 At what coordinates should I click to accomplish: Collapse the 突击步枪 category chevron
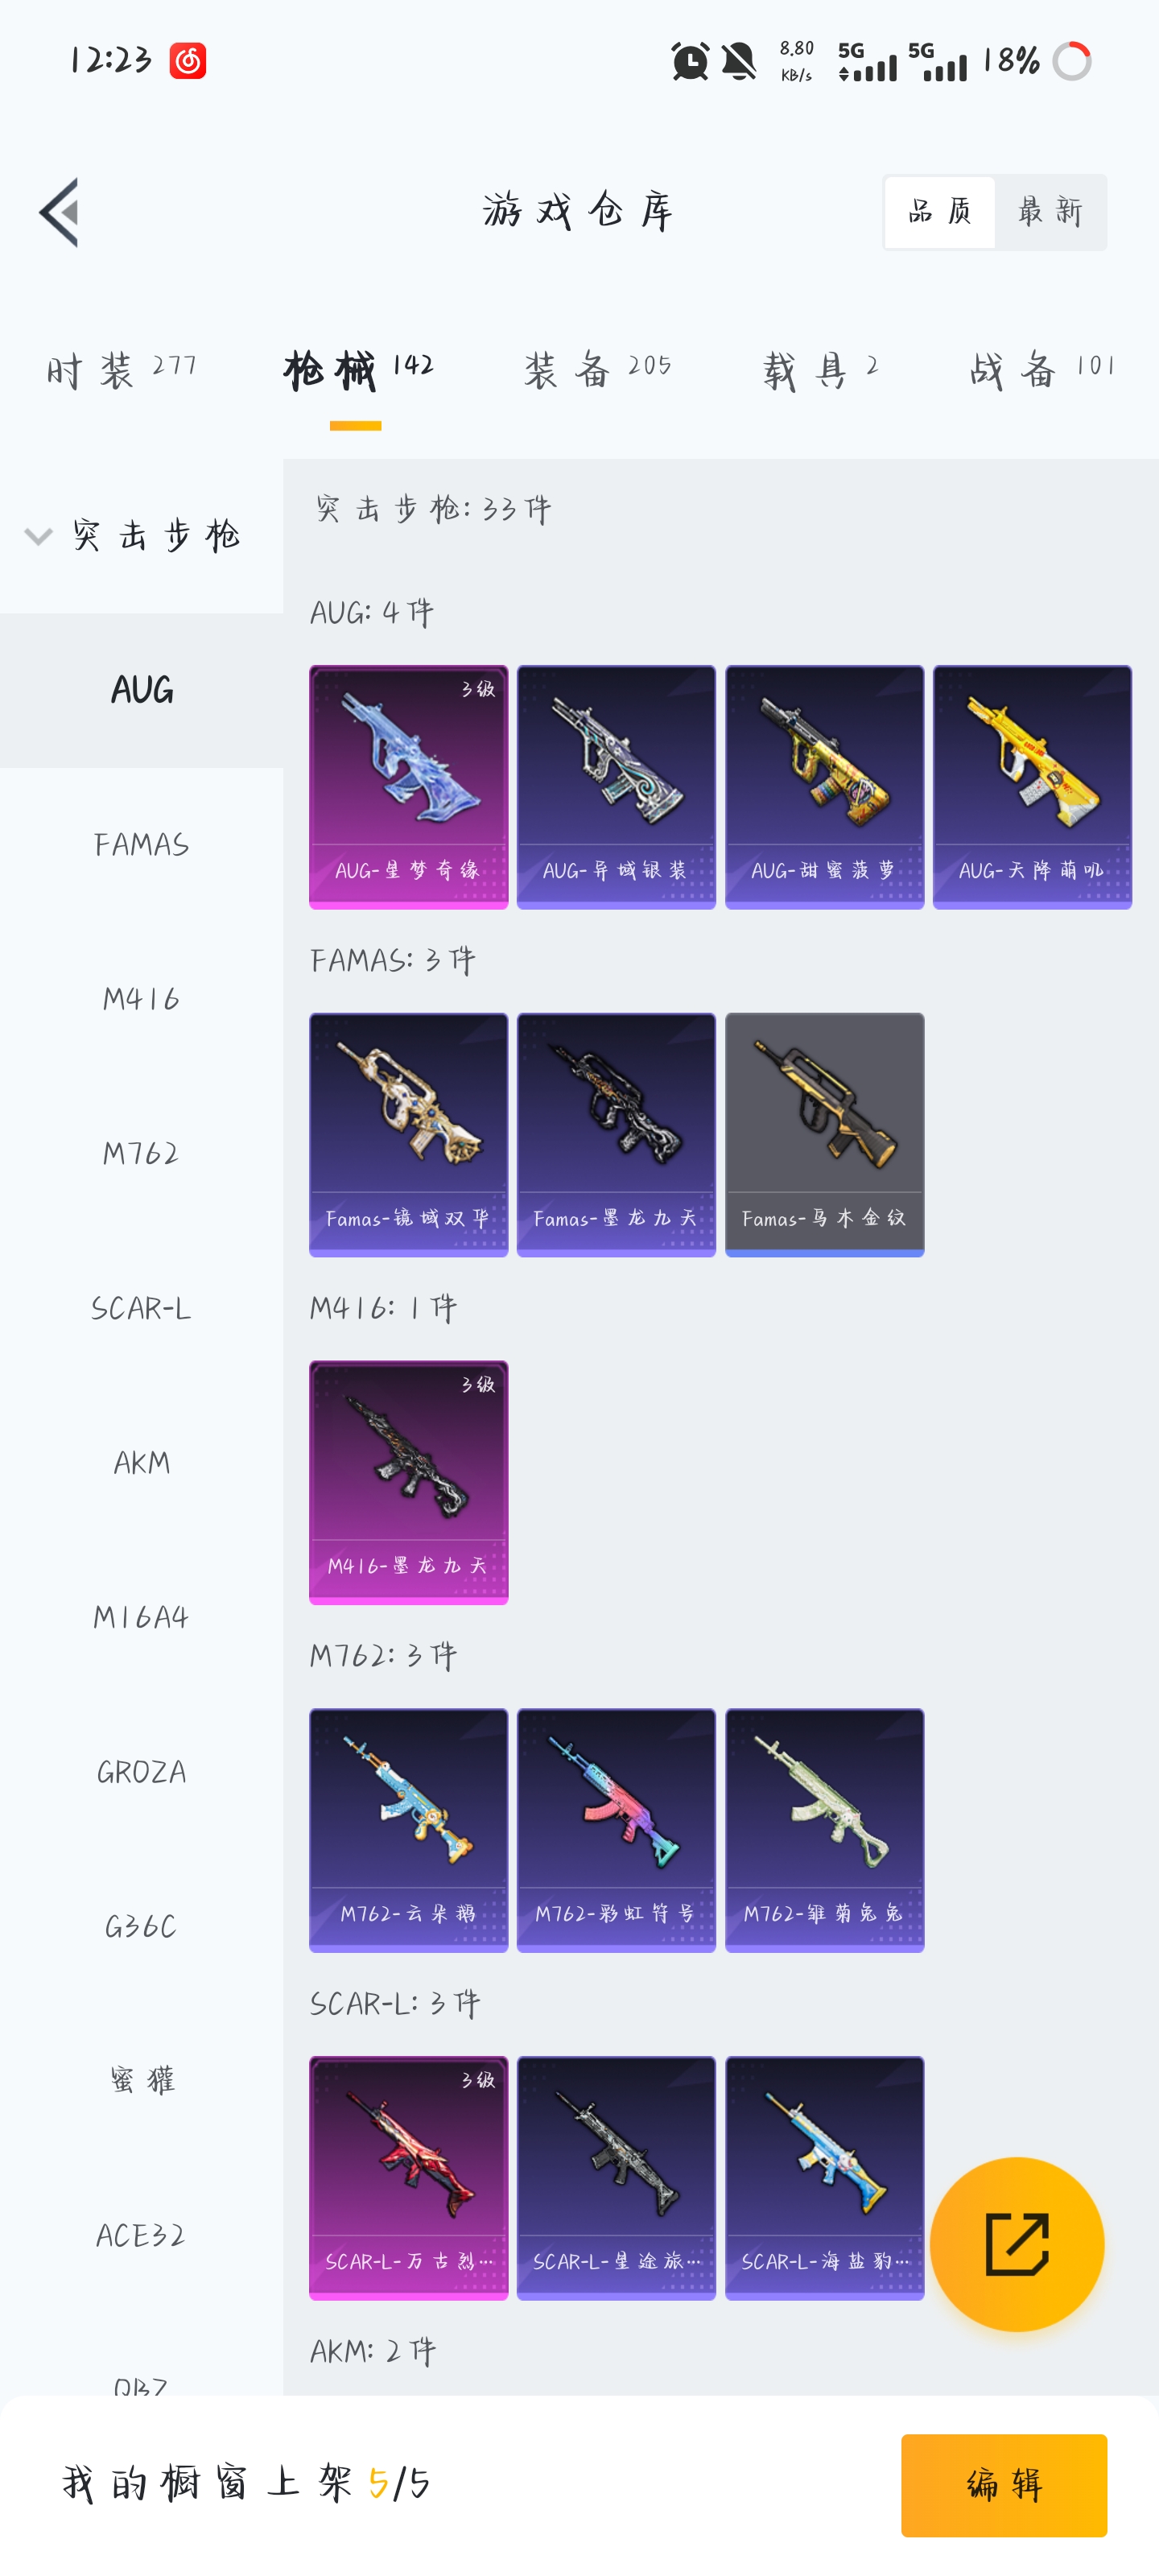coord(38,536)
